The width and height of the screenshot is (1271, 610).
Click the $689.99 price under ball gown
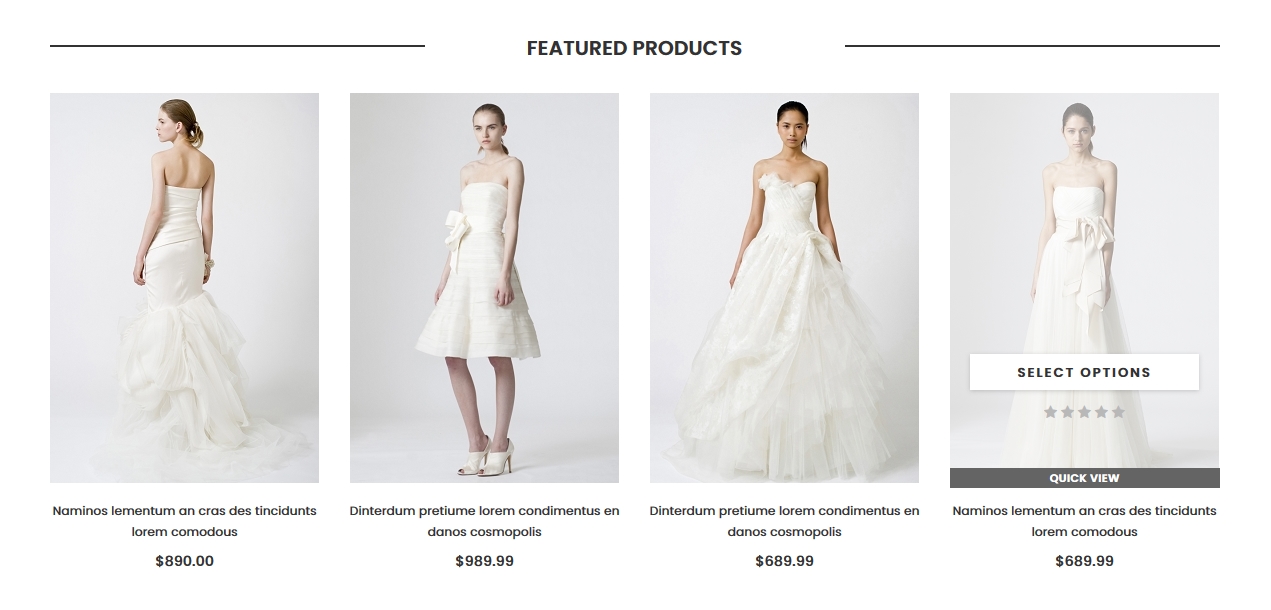point(784,561)
